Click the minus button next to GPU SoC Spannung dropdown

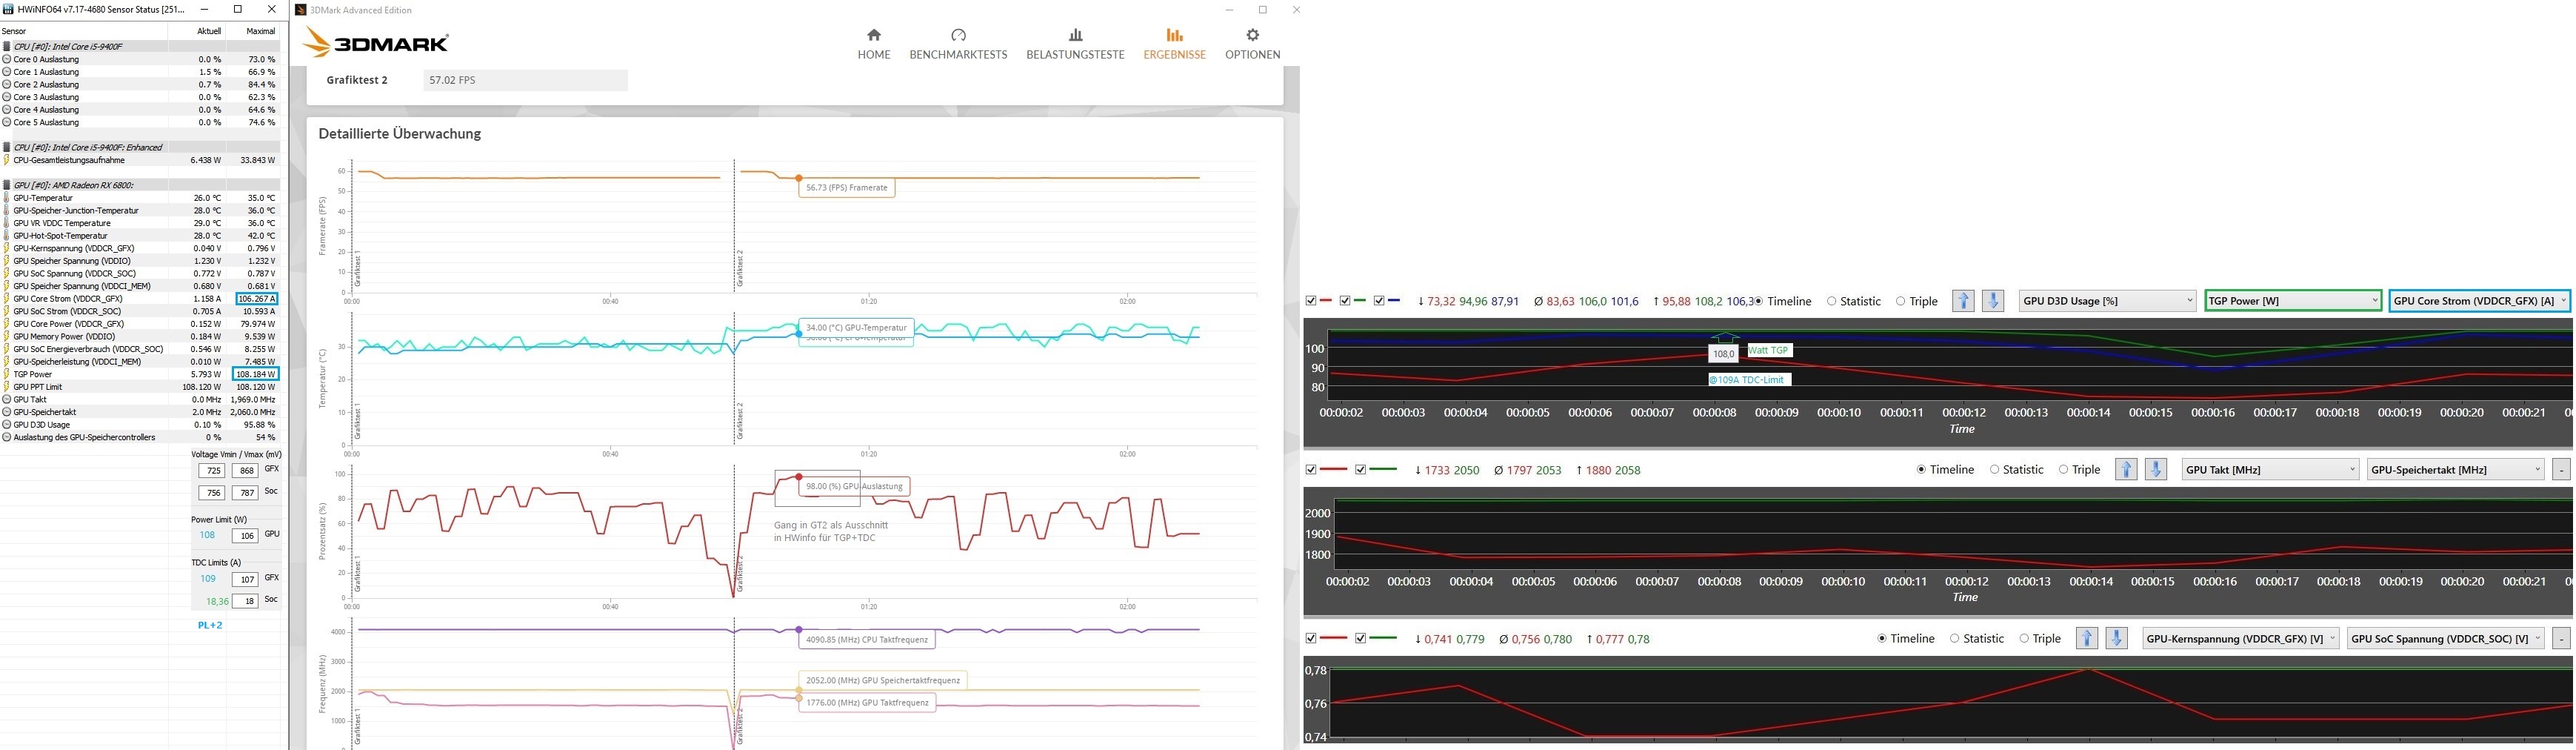pyautogui.click(x=2561, y=638)
